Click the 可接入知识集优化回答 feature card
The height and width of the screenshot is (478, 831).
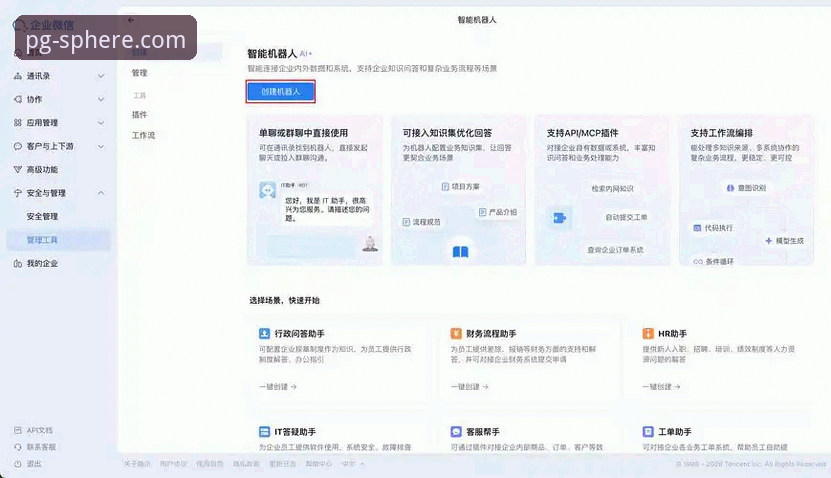(x=458, y=190)
